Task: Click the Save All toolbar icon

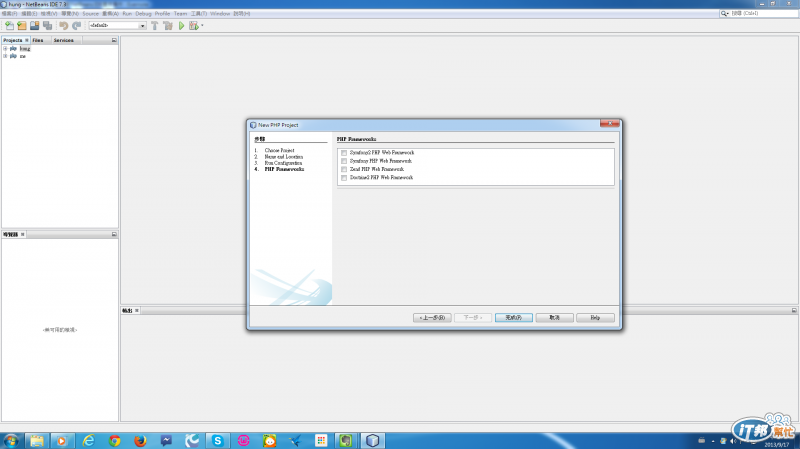Action: pyautogui.click(x=48, y=26)
